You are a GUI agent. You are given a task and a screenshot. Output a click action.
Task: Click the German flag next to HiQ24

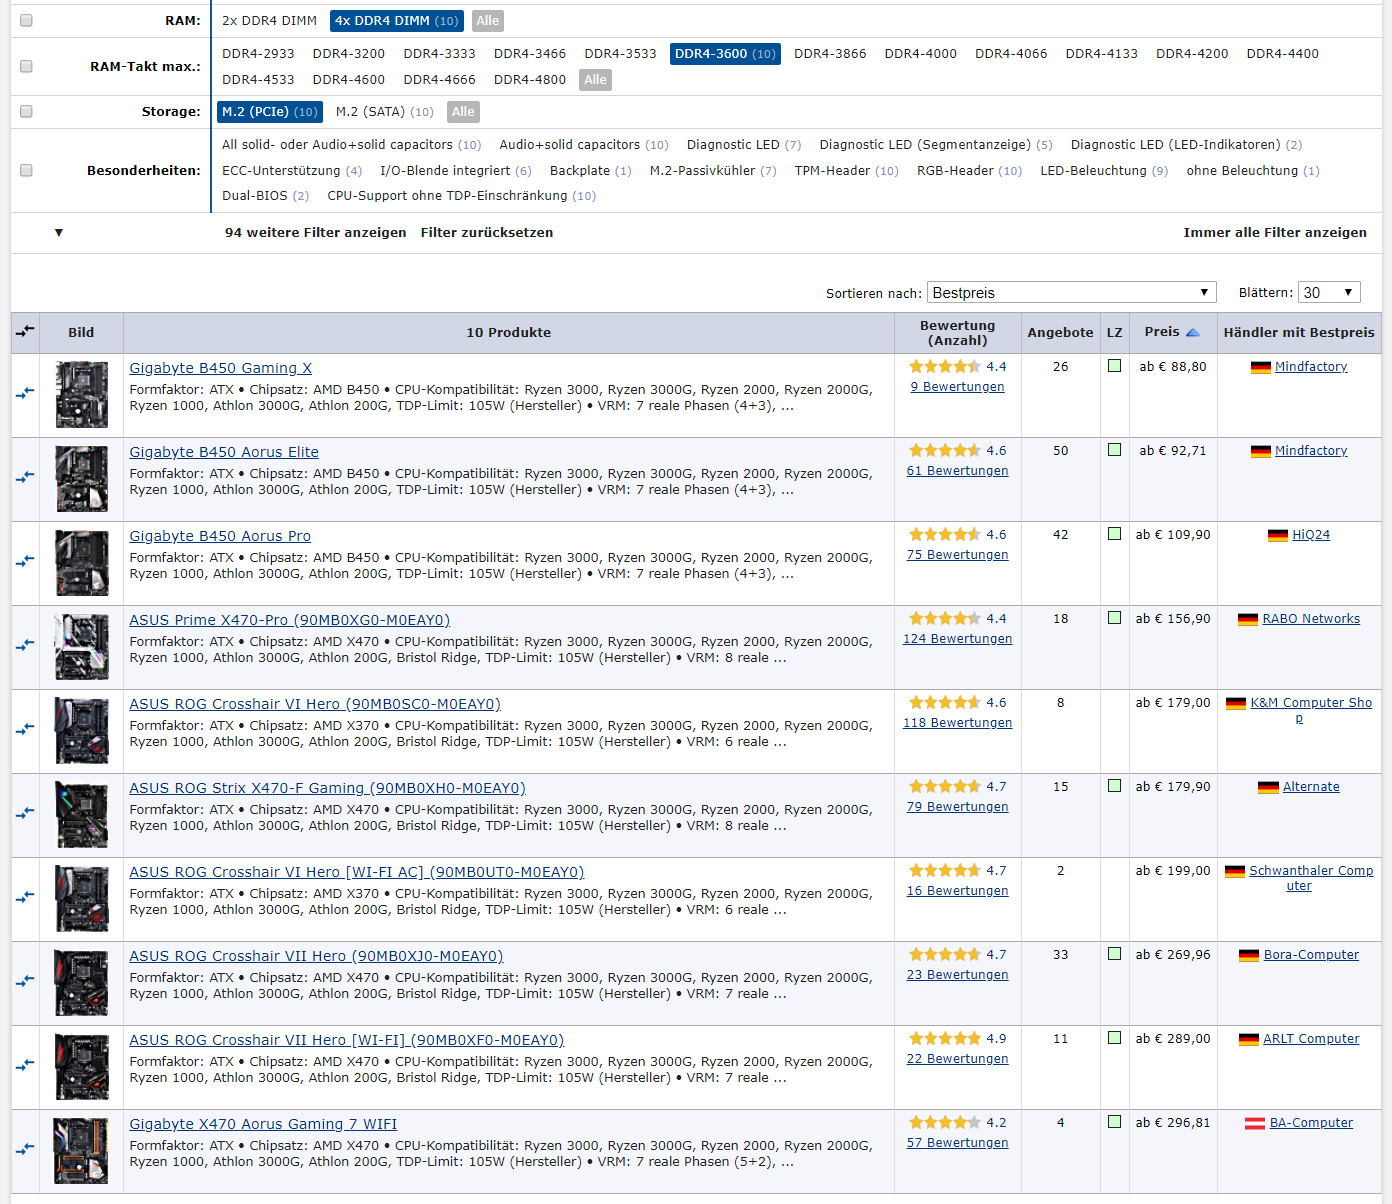1277,535
